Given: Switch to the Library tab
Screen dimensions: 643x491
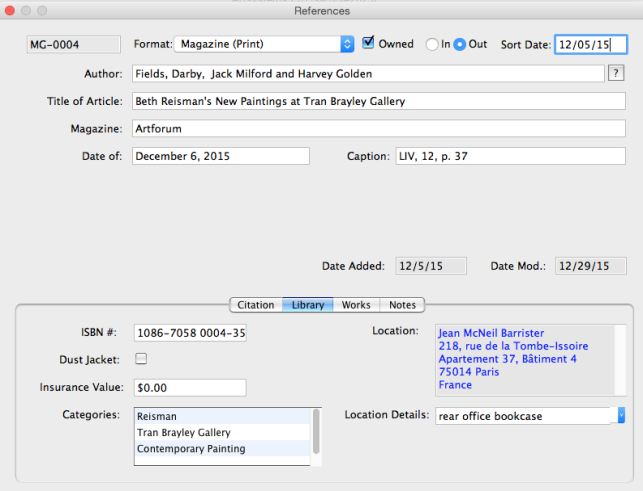Looking at the screenshot, I should [307, 305].
